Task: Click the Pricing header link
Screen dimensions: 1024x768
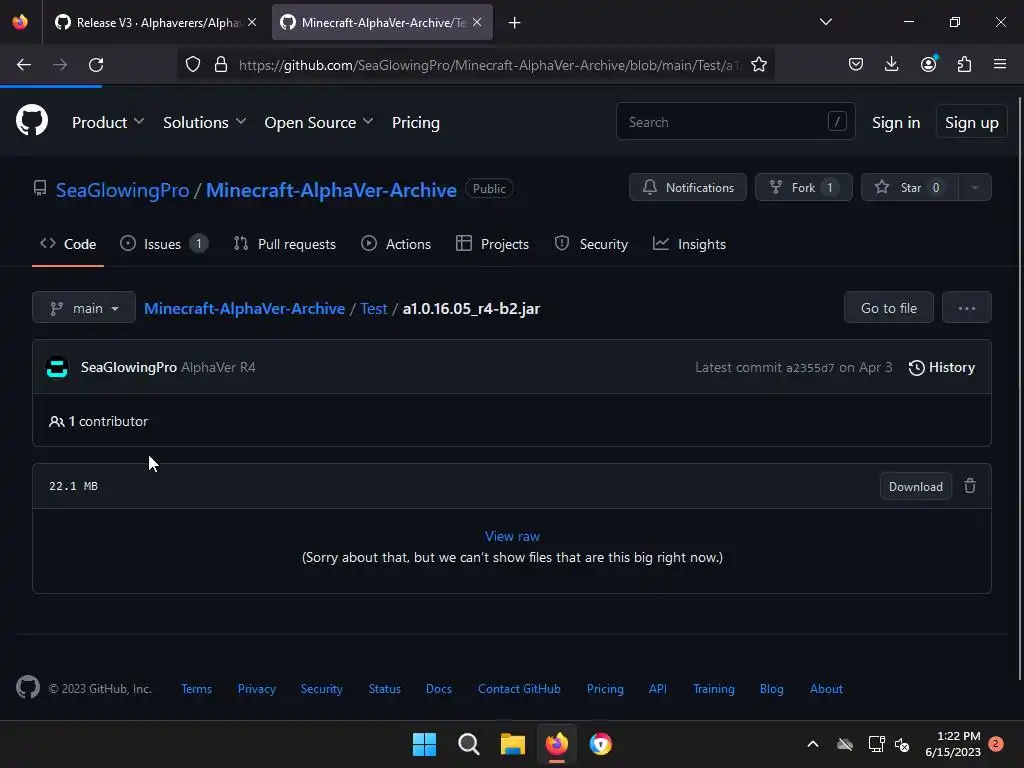Action: (415, 122)
